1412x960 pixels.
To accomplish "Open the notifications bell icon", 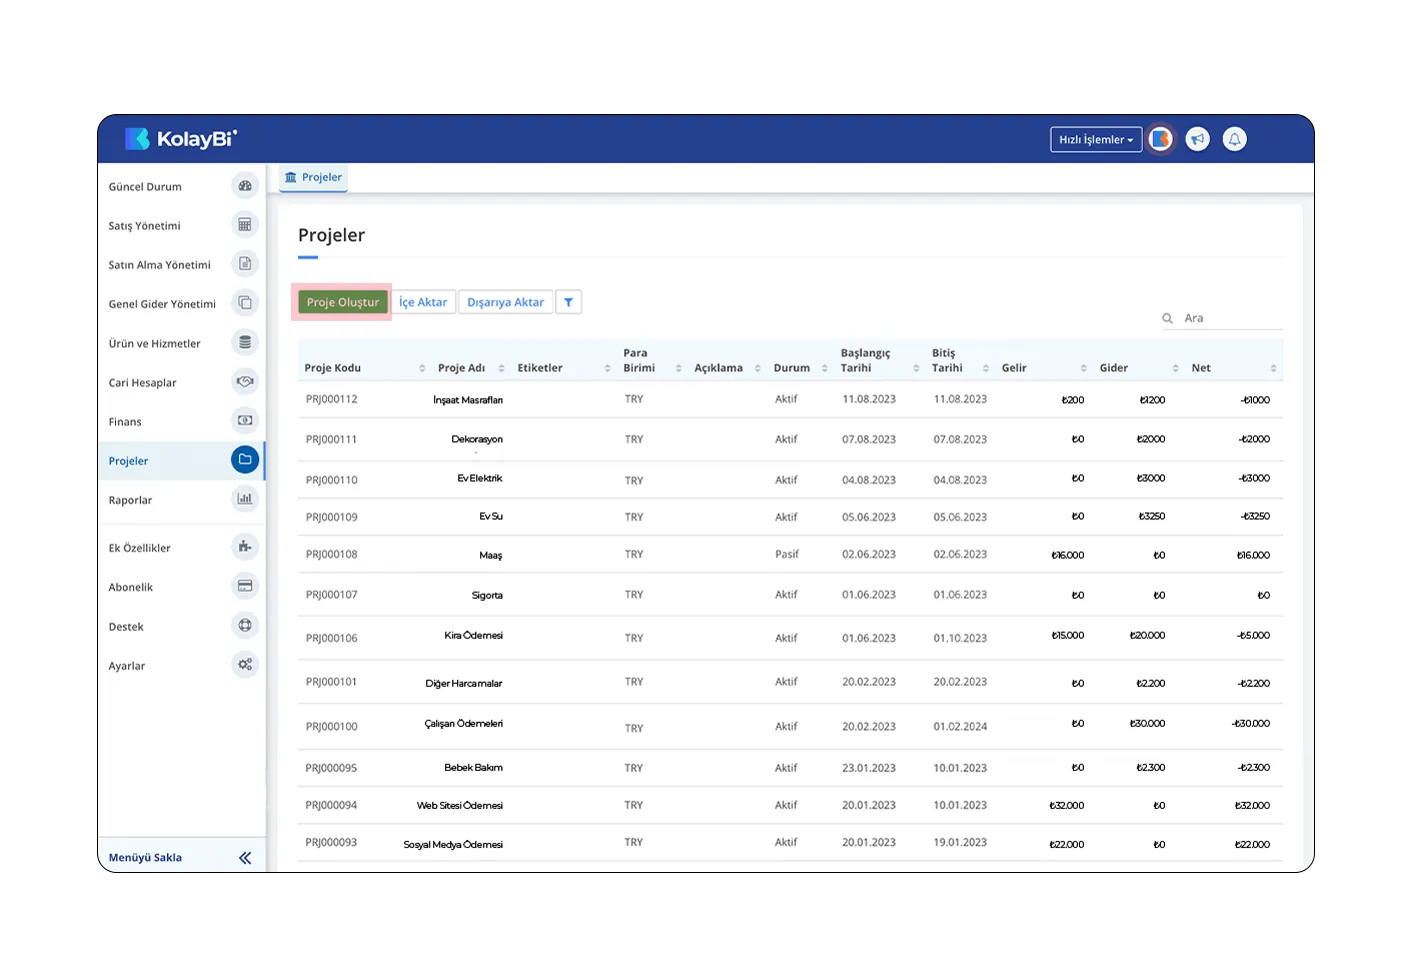I will tap(1235, 140).
